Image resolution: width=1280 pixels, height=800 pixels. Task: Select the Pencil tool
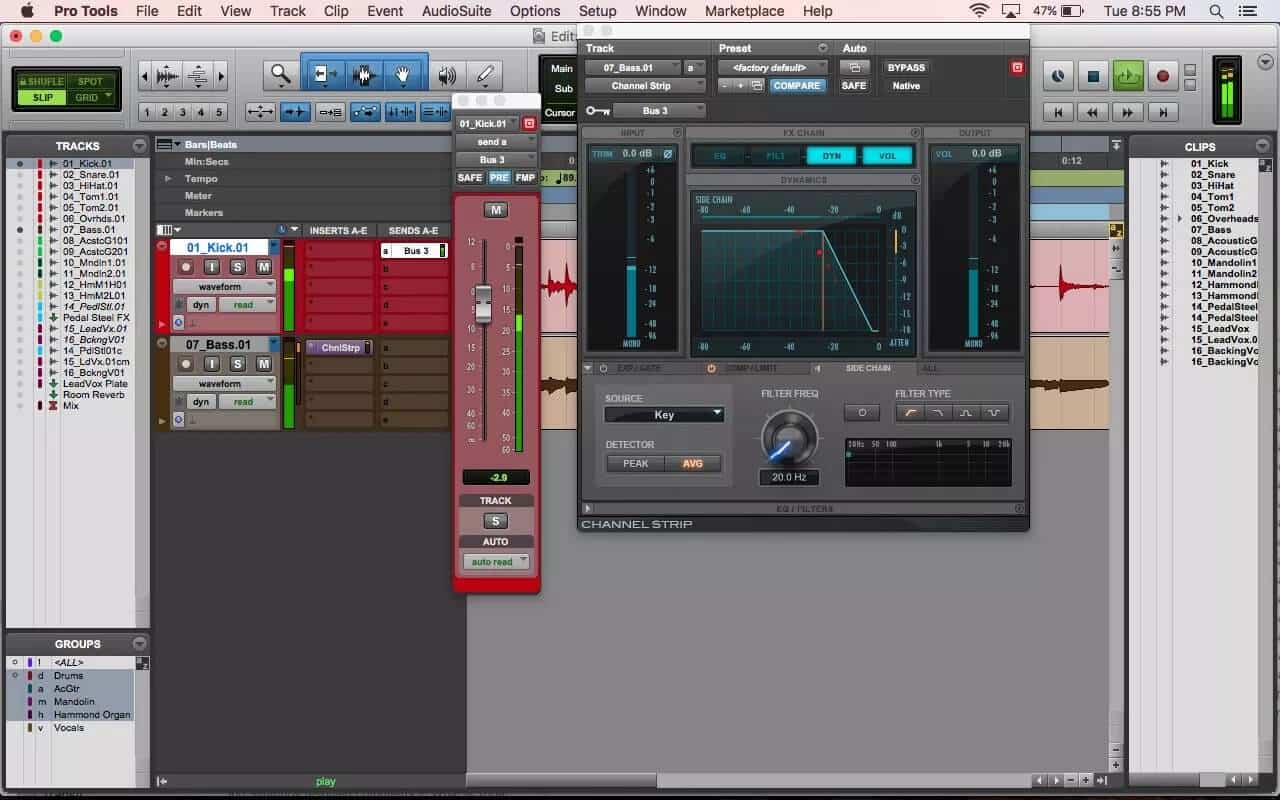pyautogui.click(x=485, y=75)
